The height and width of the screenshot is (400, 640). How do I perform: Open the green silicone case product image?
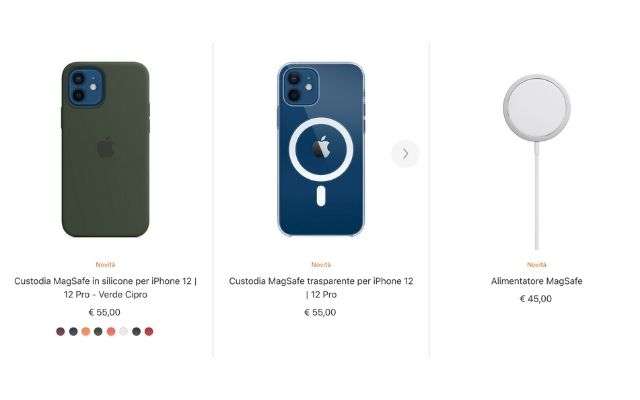pos(106,149)
